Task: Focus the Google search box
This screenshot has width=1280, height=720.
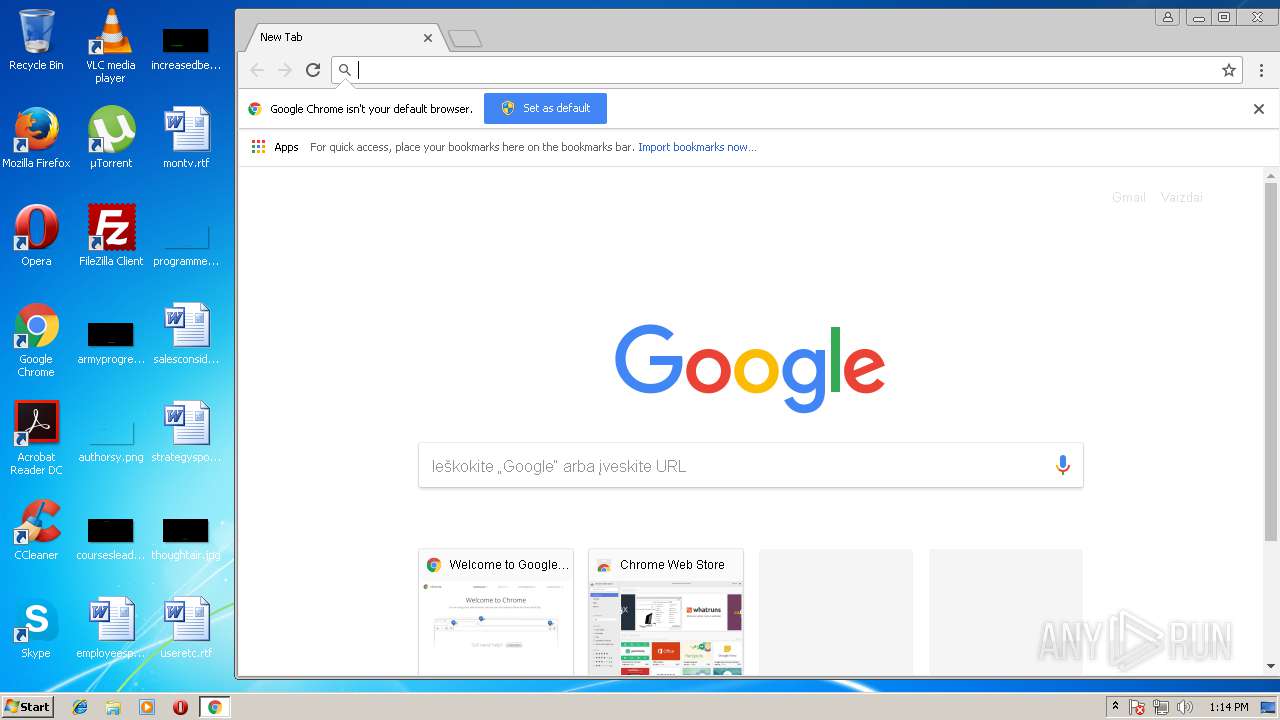Action: click(750, 466)
